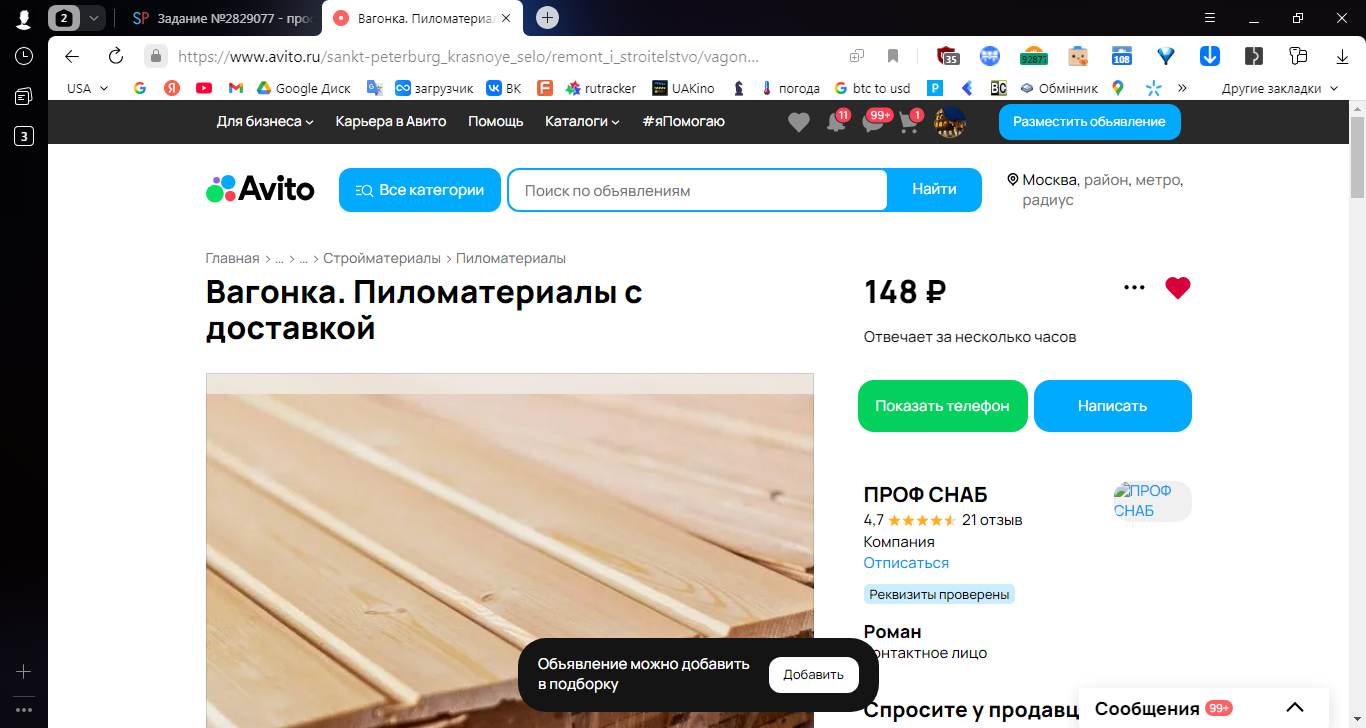Click the Написать button
This screenshot has width=1366, height=728.
pos(1112,406)
